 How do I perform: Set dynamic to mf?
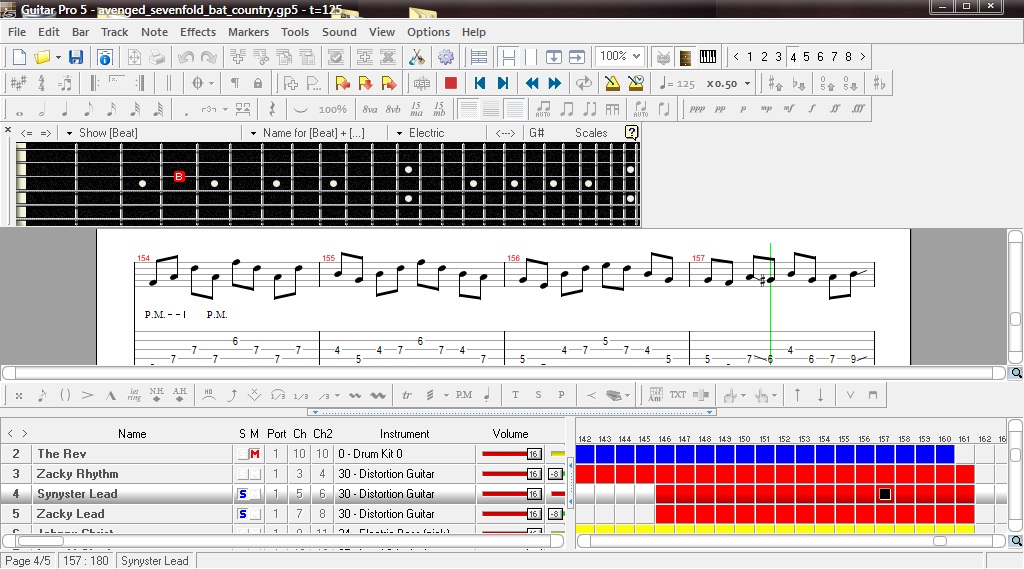point(790,109)
